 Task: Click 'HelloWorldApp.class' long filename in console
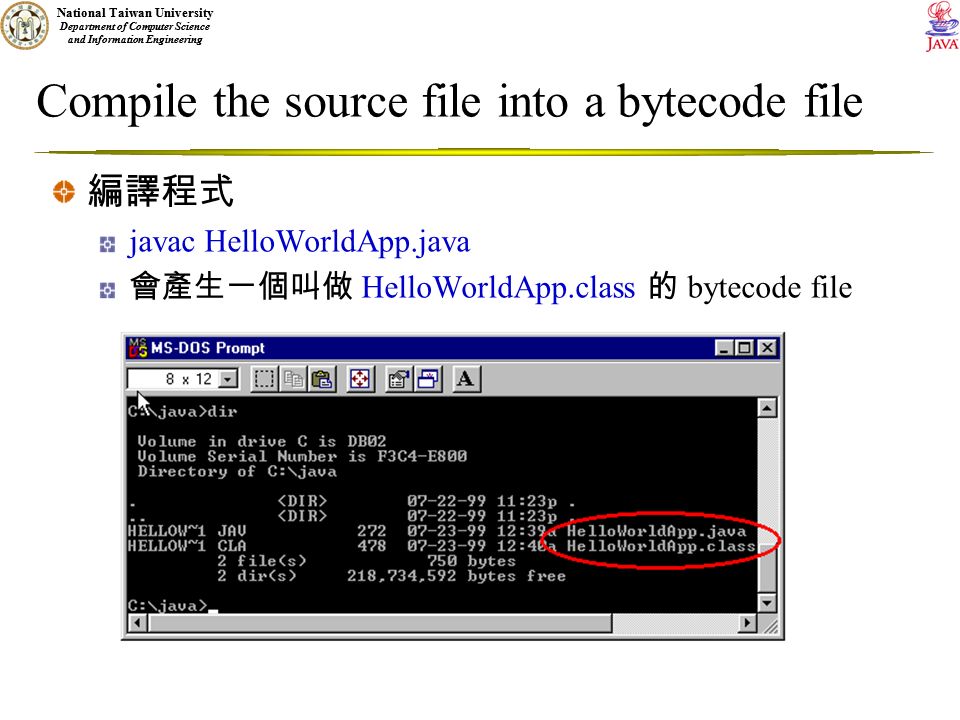point(661,546)
